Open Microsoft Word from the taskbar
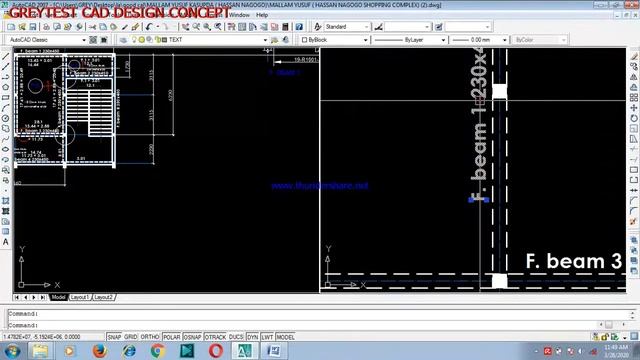The height and width of the screenshot is (360, 640). (x=274, y=351)
